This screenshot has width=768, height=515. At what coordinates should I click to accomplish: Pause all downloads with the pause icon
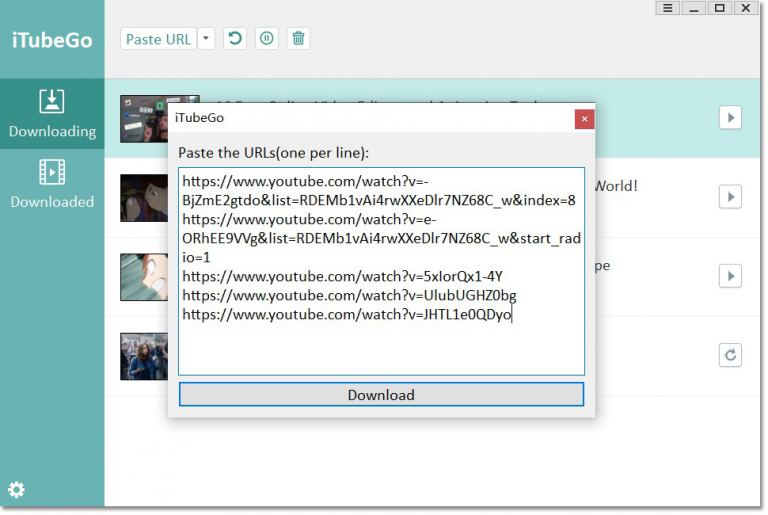[267, 38]
